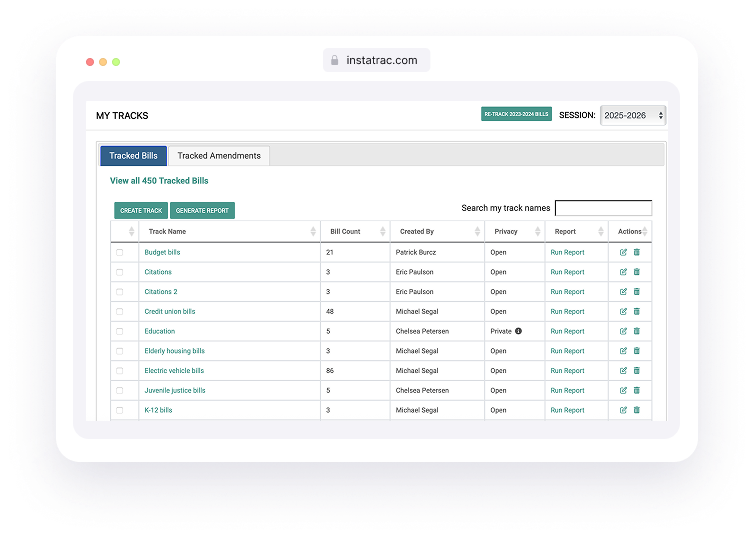Edit the Elderly housing bills track
This screenshot has height=538, width=754.
623,351
